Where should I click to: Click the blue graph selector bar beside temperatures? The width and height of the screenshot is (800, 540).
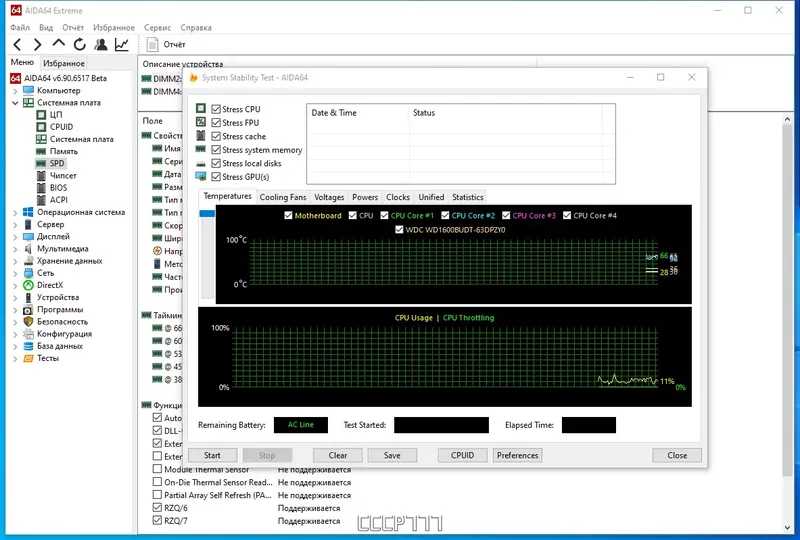pyautogui.click(x=207, y=213)
